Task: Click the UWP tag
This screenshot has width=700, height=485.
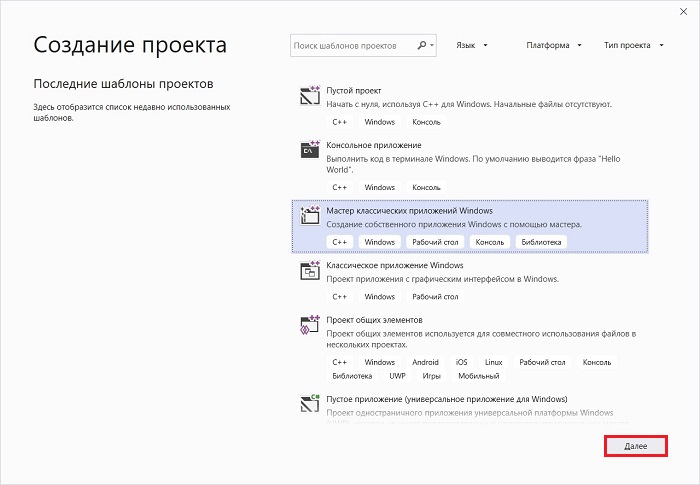Action: point(397,376)
